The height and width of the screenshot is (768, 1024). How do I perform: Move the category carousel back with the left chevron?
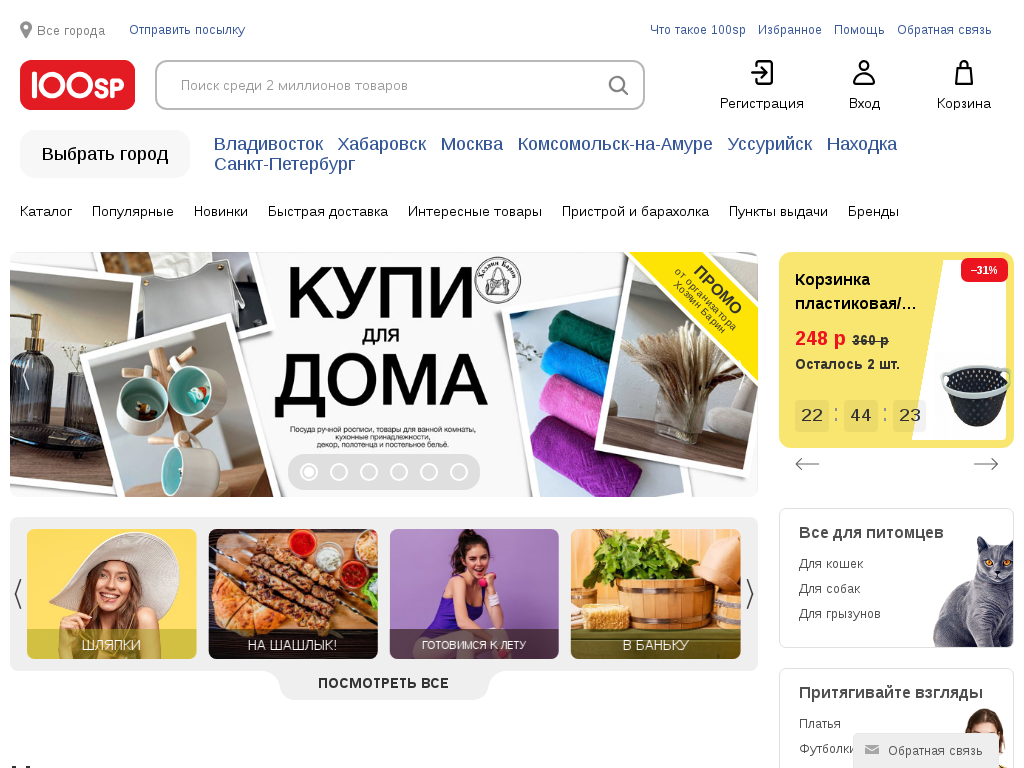(x=18, y=594)
